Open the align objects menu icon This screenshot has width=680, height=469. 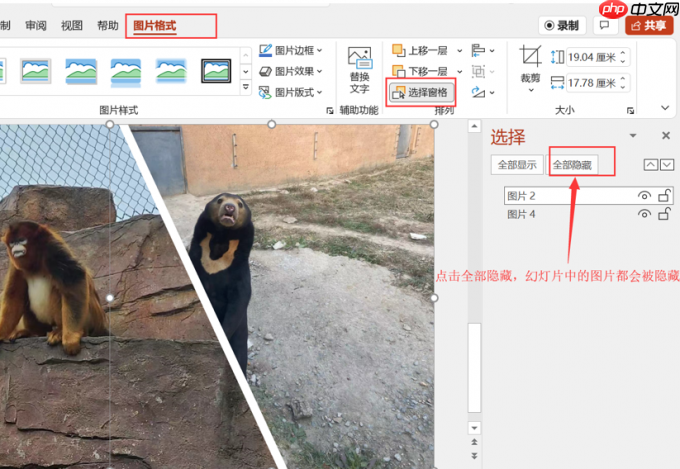483,50
